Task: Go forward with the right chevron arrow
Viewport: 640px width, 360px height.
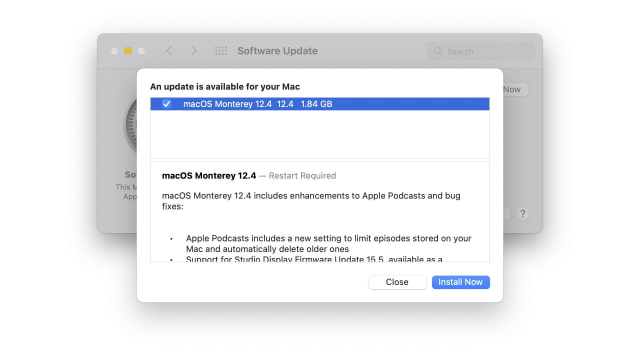Action: coord(194,51)
